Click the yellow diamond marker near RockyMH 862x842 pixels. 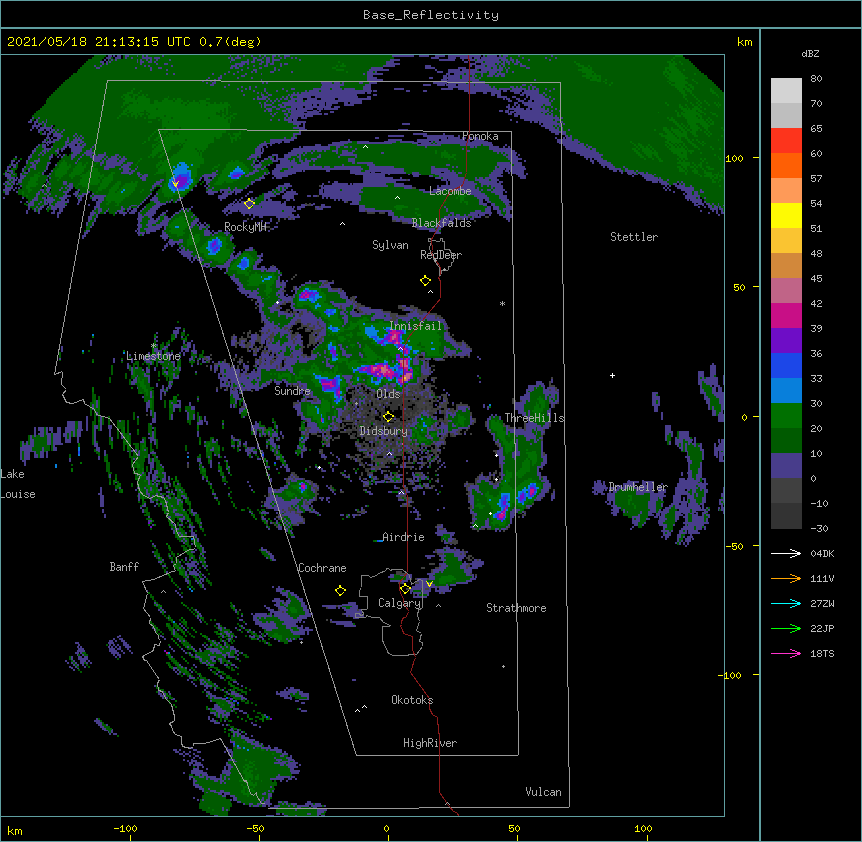[249, 203]
